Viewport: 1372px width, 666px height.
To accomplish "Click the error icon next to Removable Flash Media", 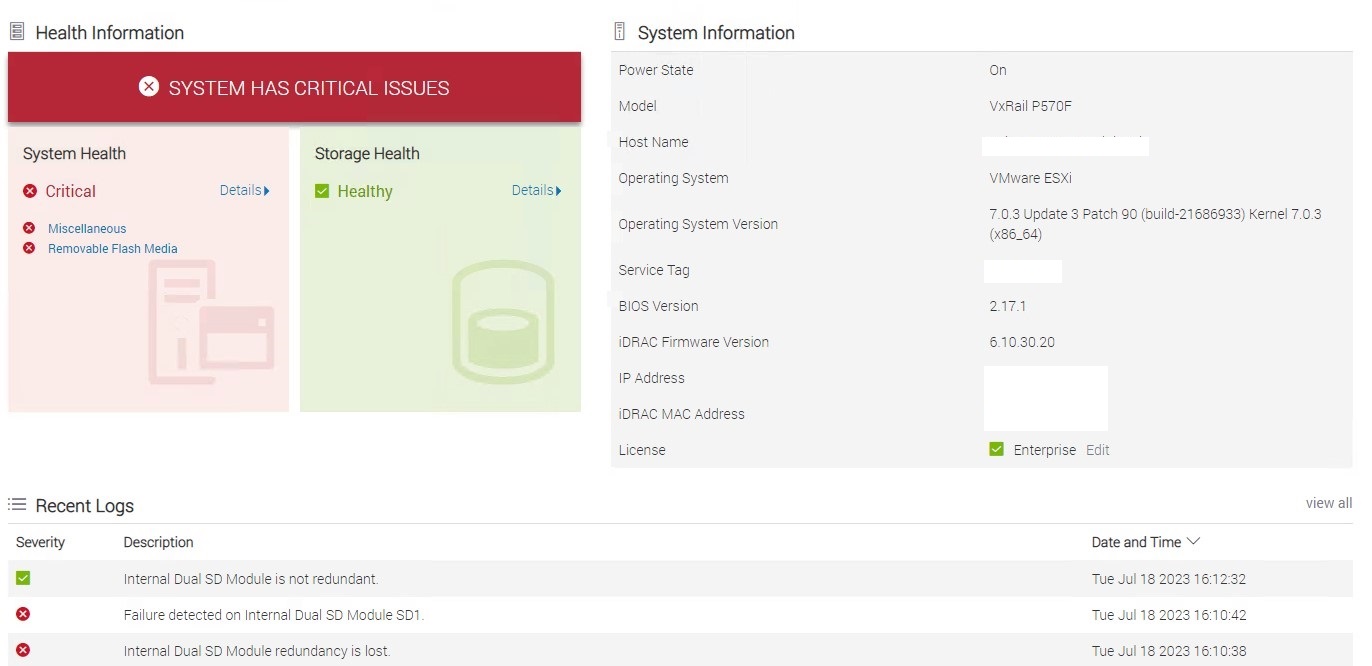I will pyautogui.click(x=29, y=248).
